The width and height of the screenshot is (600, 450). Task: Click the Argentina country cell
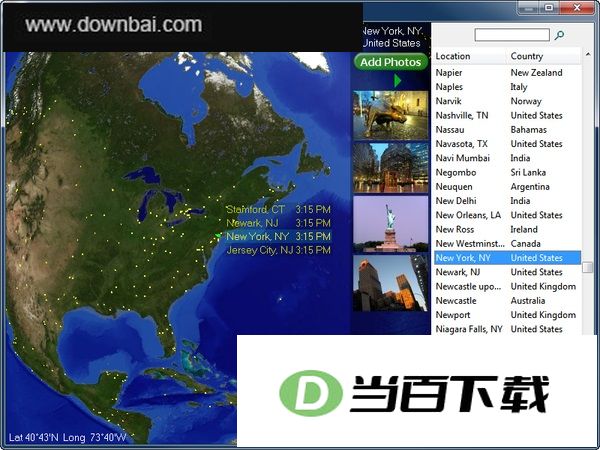pyautogui.click(x=530, y=187)
